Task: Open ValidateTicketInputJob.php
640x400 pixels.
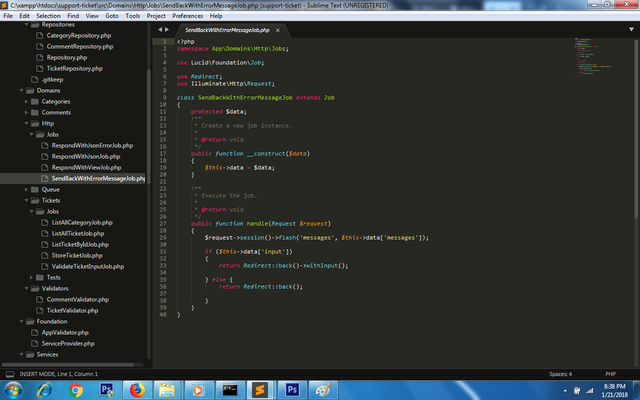Action: [88, 267]
